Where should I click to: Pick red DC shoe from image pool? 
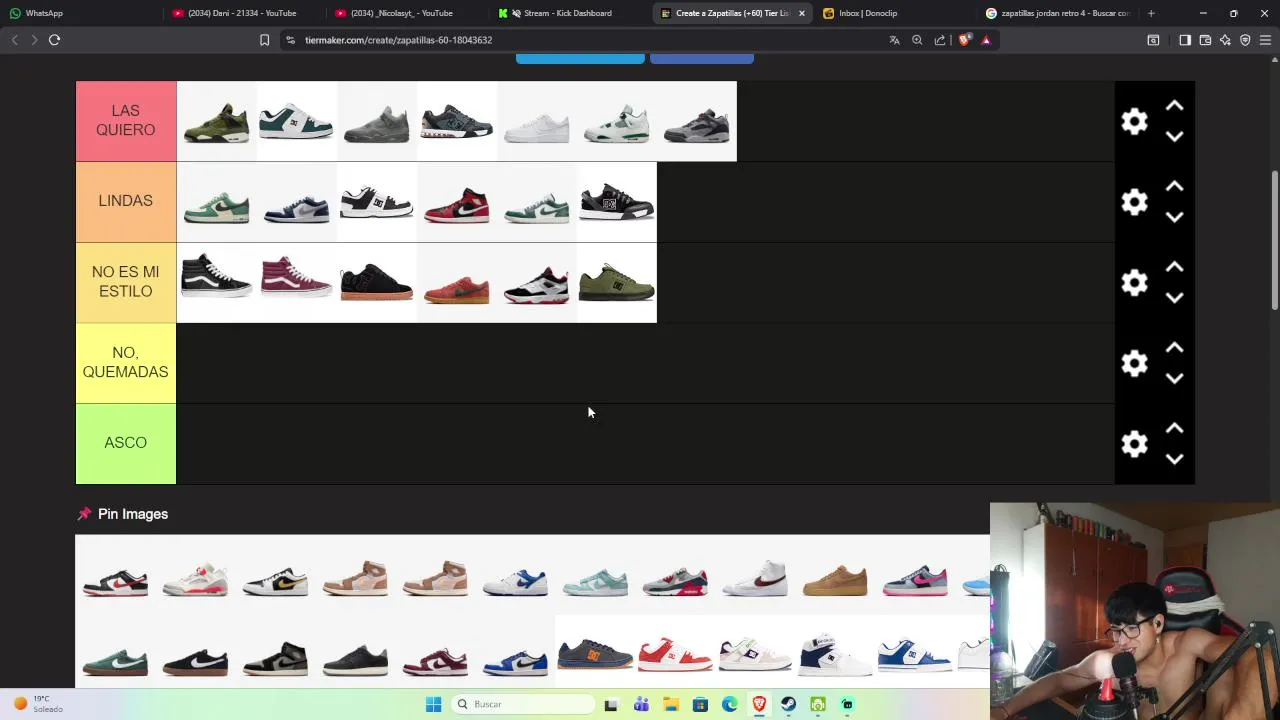click(675, 655)
